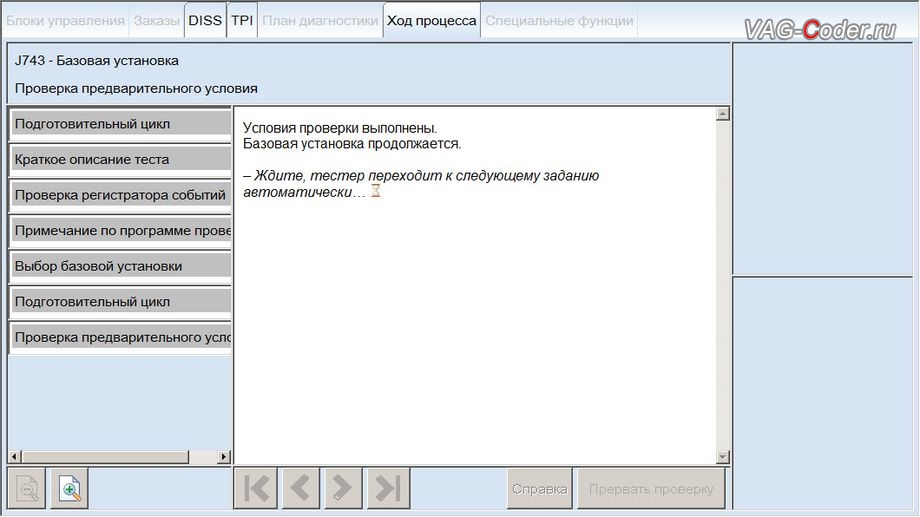Screen dimensions: 920x517
Task: Open the Блоки управления tab
Action: point(65,21)
